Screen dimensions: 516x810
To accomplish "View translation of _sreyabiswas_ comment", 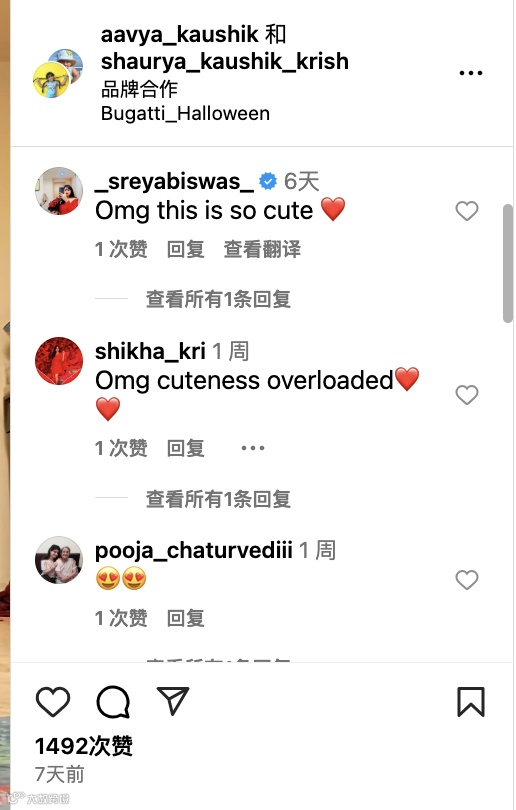I will pyautogui.click(x=262, y=249).
